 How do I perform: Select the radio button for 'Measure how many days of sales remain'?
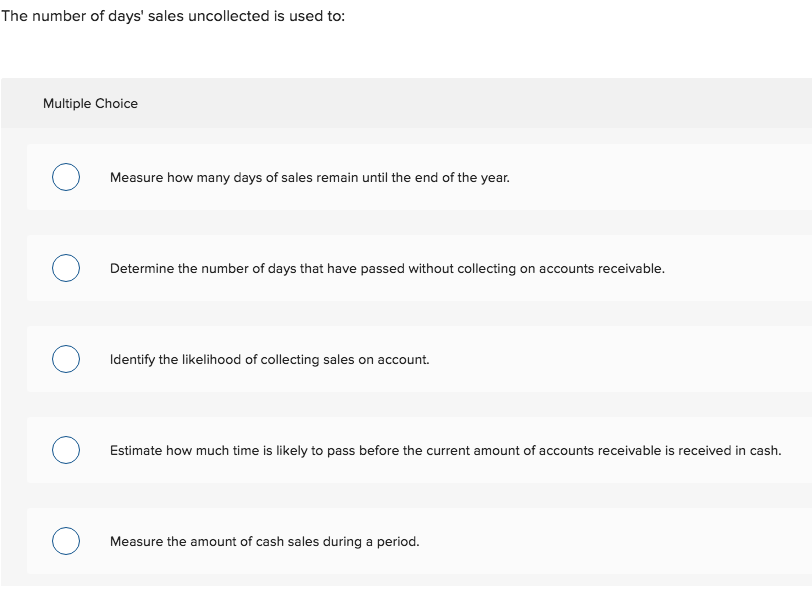[x=65, y=177]
